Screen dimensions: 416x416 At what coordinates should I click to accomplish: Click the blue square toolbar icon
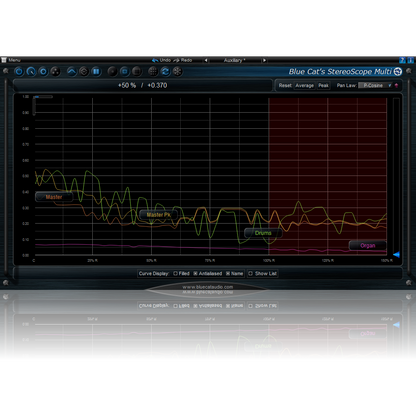point(124,71)
